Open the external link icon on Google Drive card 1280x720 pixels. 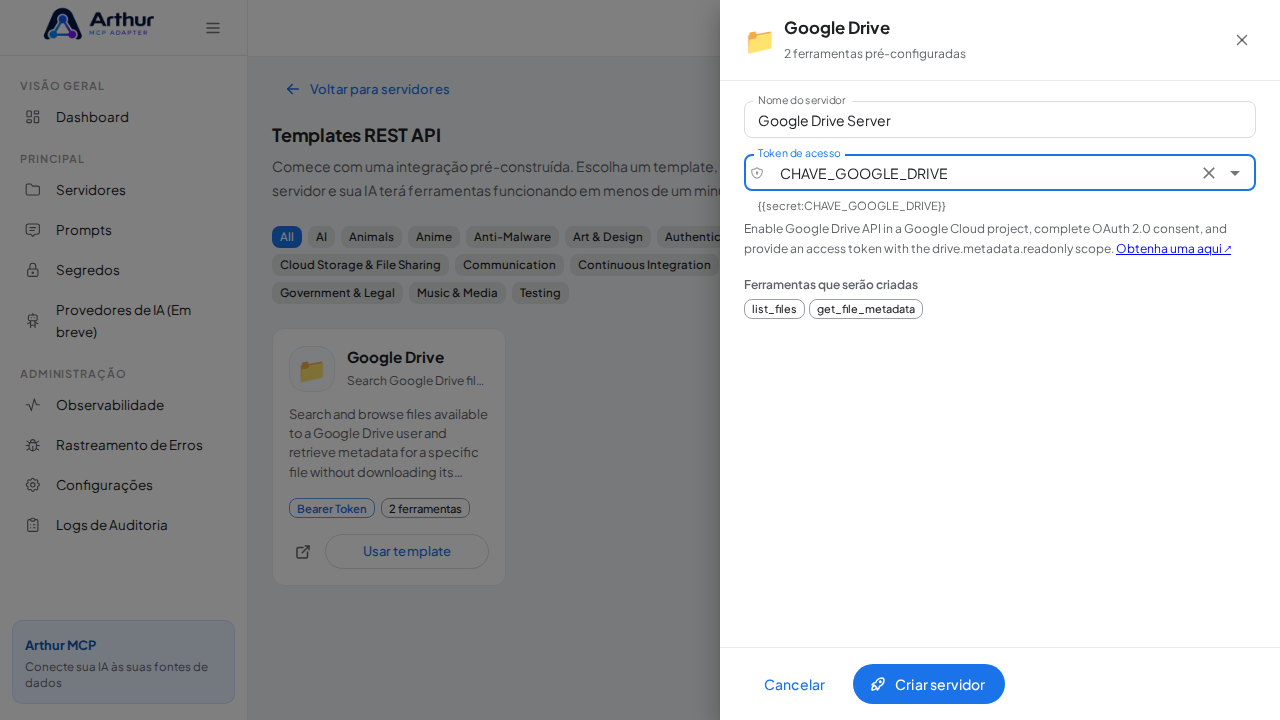tap(303, 552)
